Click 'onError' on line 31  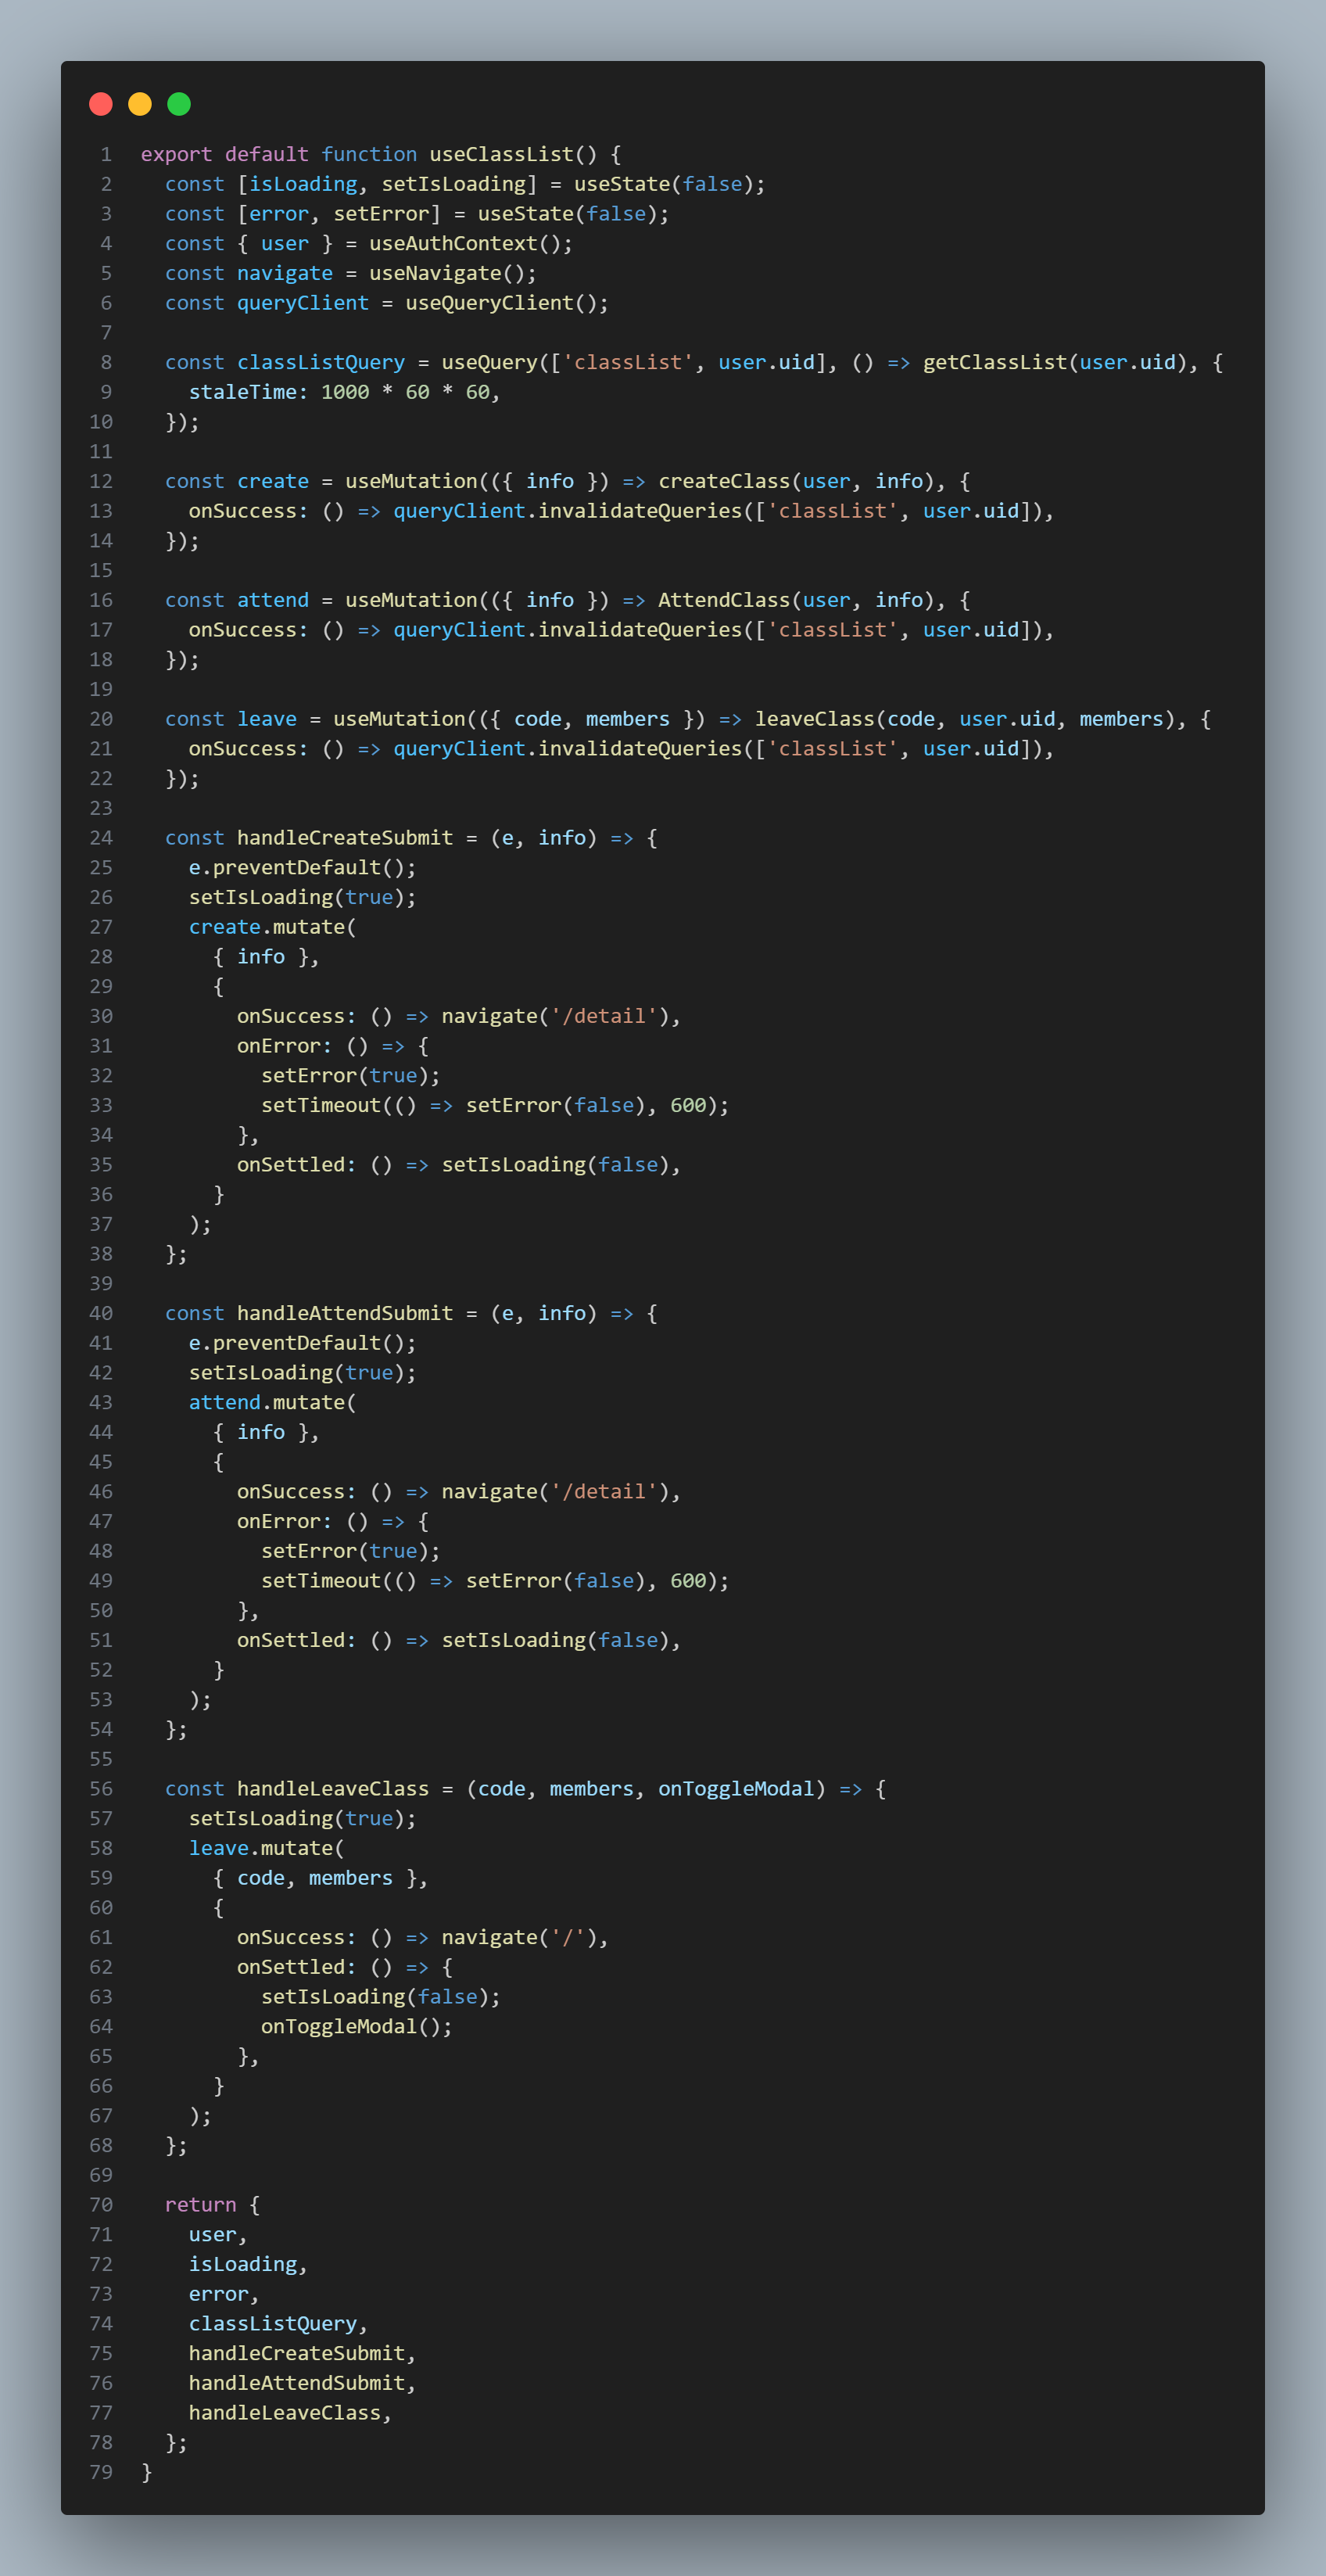pyautogui.click(x=279, y=1046)
